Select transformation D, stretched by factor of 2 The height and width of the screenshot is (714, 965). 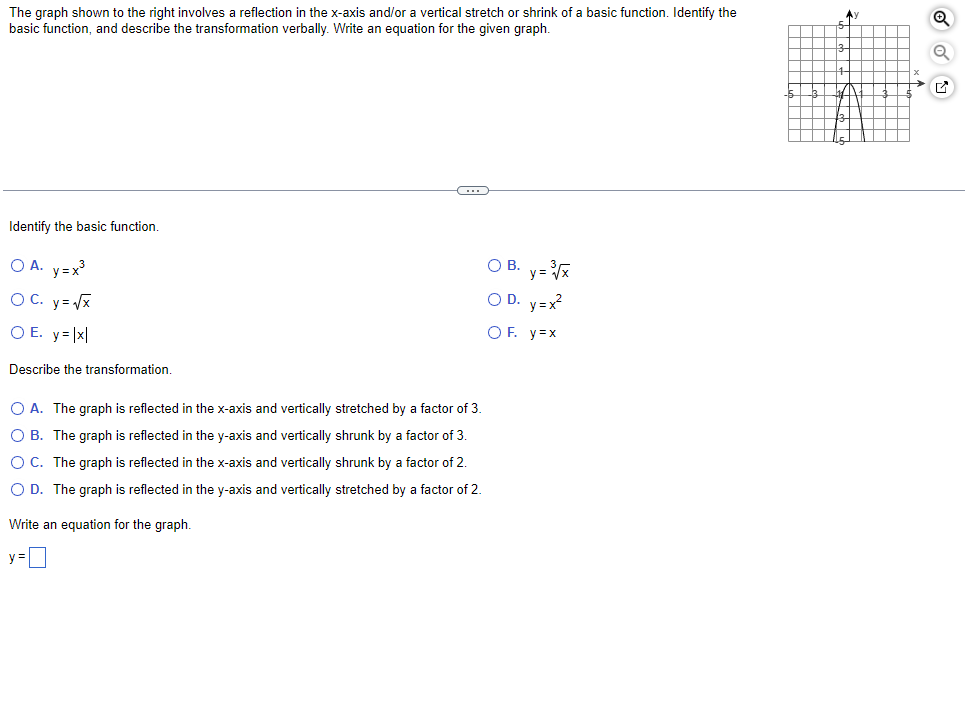point(17,489)
